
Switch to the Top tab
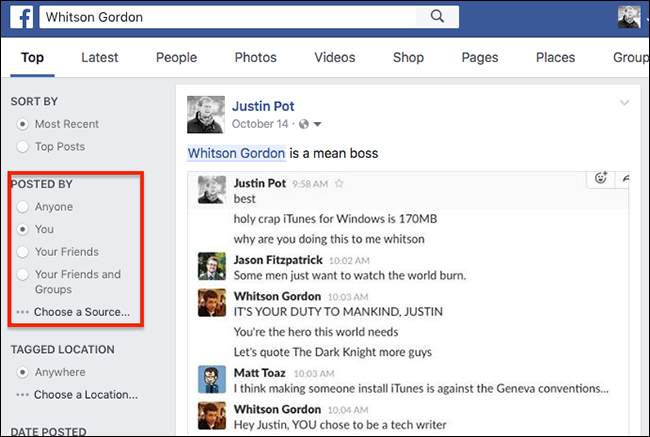click(32, 57)
